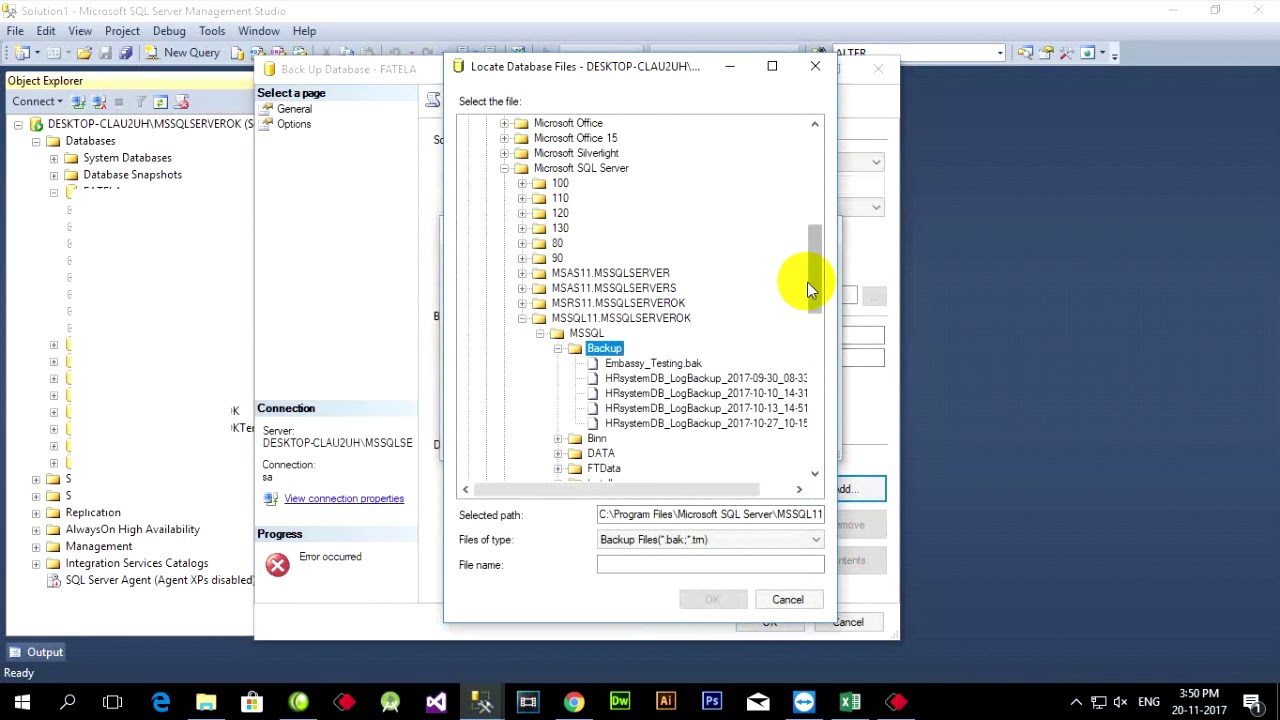Collapse the MSSQL11.MSSQLSERVEROK folder node

522,318
